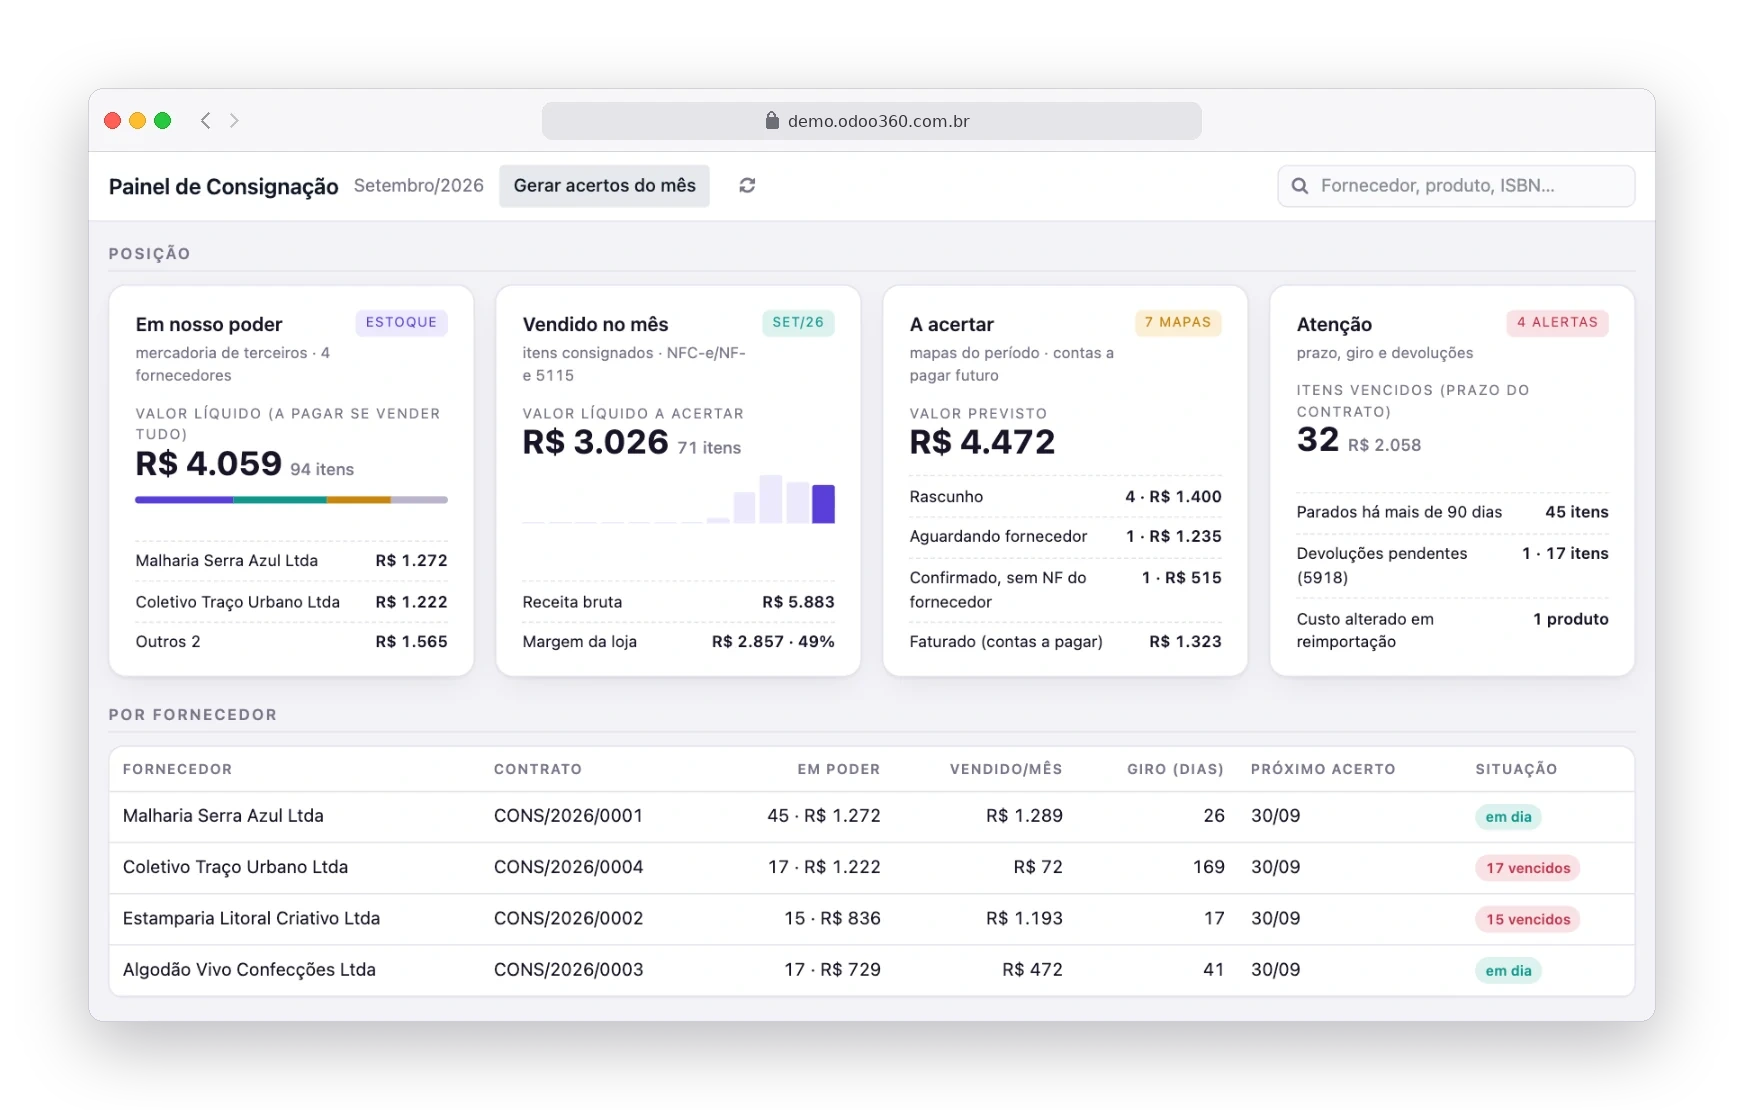Click Margem da loja line
The image size is (1744, 1110).
tap(678, 642)
